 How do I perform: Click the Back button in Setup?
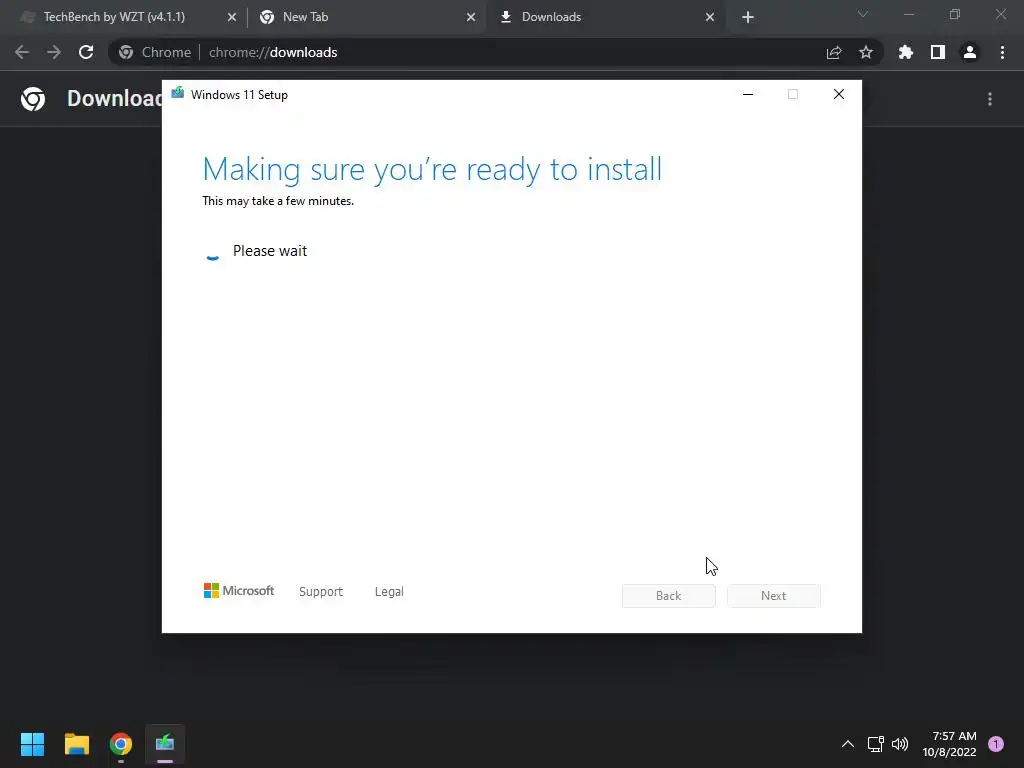click(669, 596)
